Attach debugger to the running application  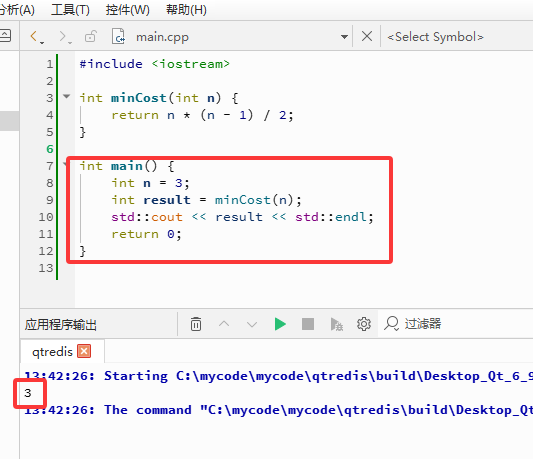tap(336, 324)
